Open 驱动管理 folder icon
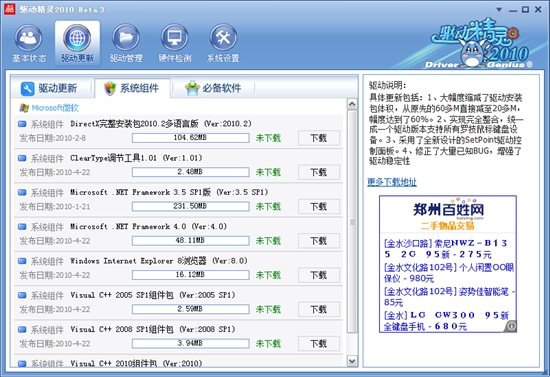 tap(126, 38)
